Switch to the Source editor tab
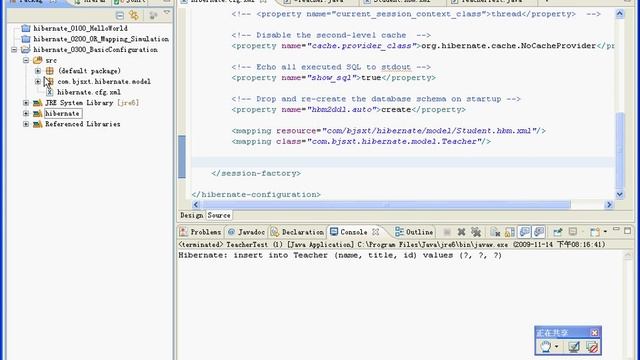This screenshot has width=640, height=360. (219, 215)
